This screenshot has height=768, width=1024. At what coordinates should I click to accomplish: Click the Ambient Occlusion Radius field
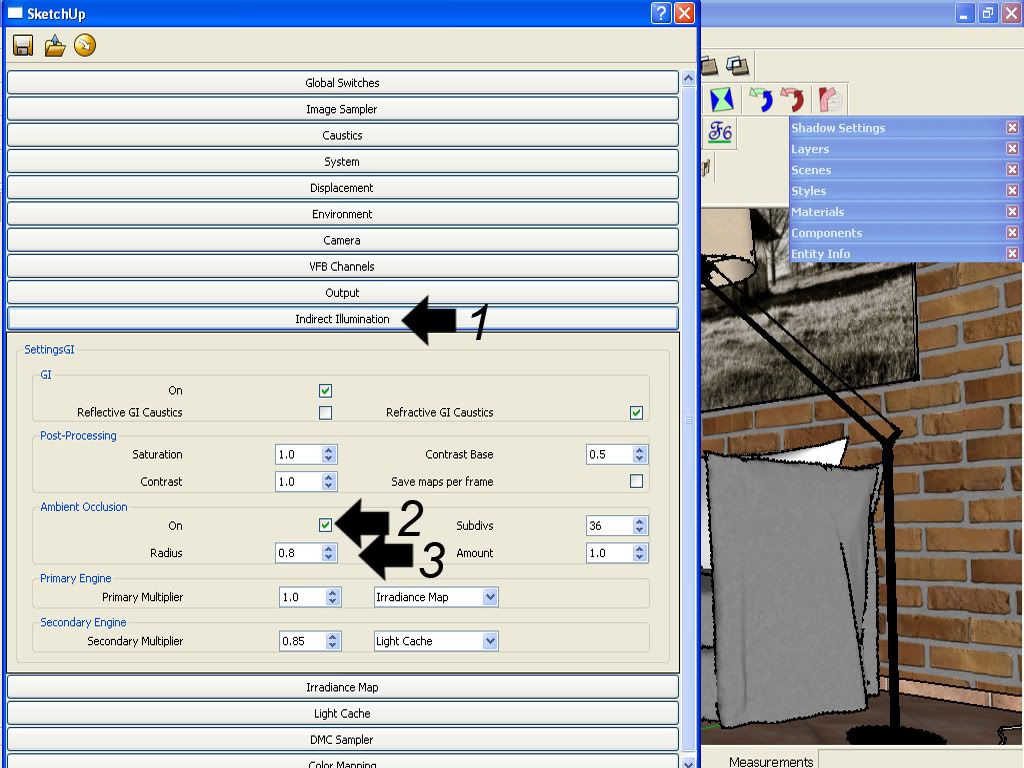pyautogui.click(x=298, y=553)
